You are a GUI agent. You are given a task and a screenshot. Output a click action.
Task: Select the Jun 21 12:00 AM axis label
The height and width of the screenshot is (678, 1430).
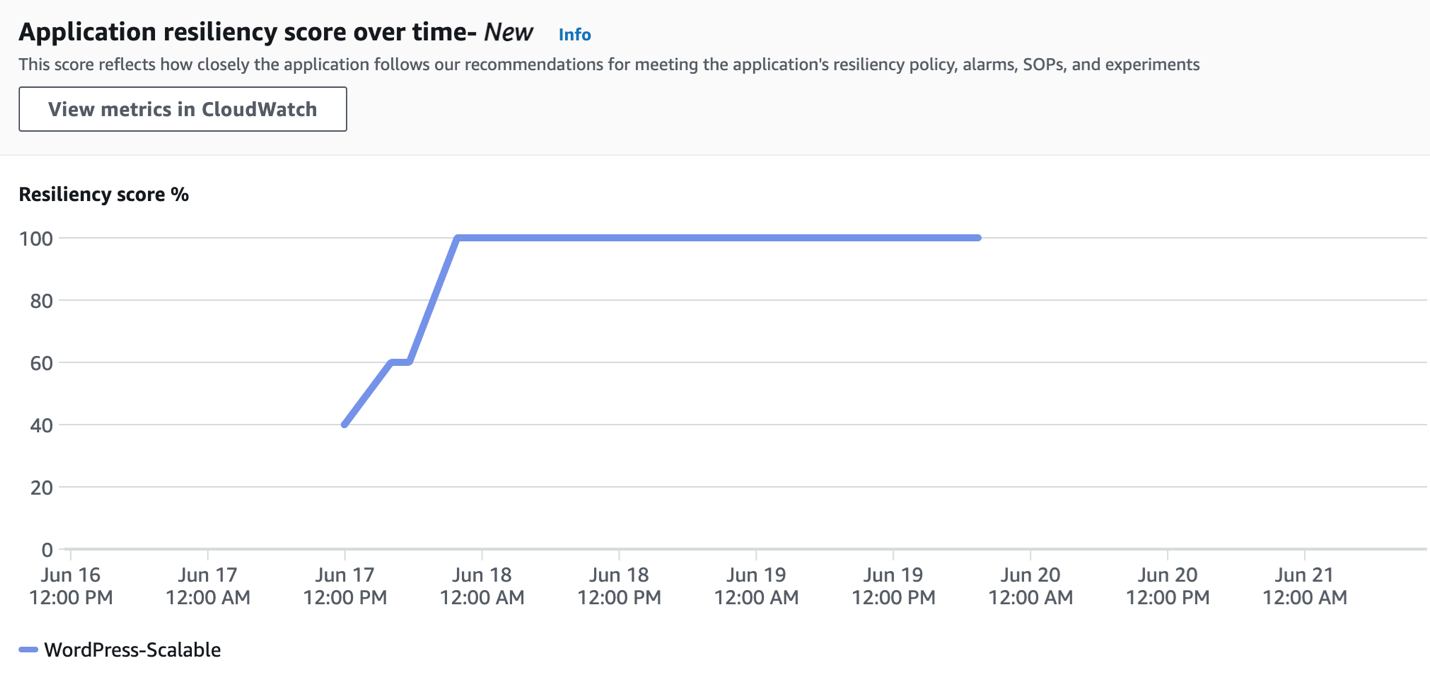pyautogui.click(x=1304, y=586)
